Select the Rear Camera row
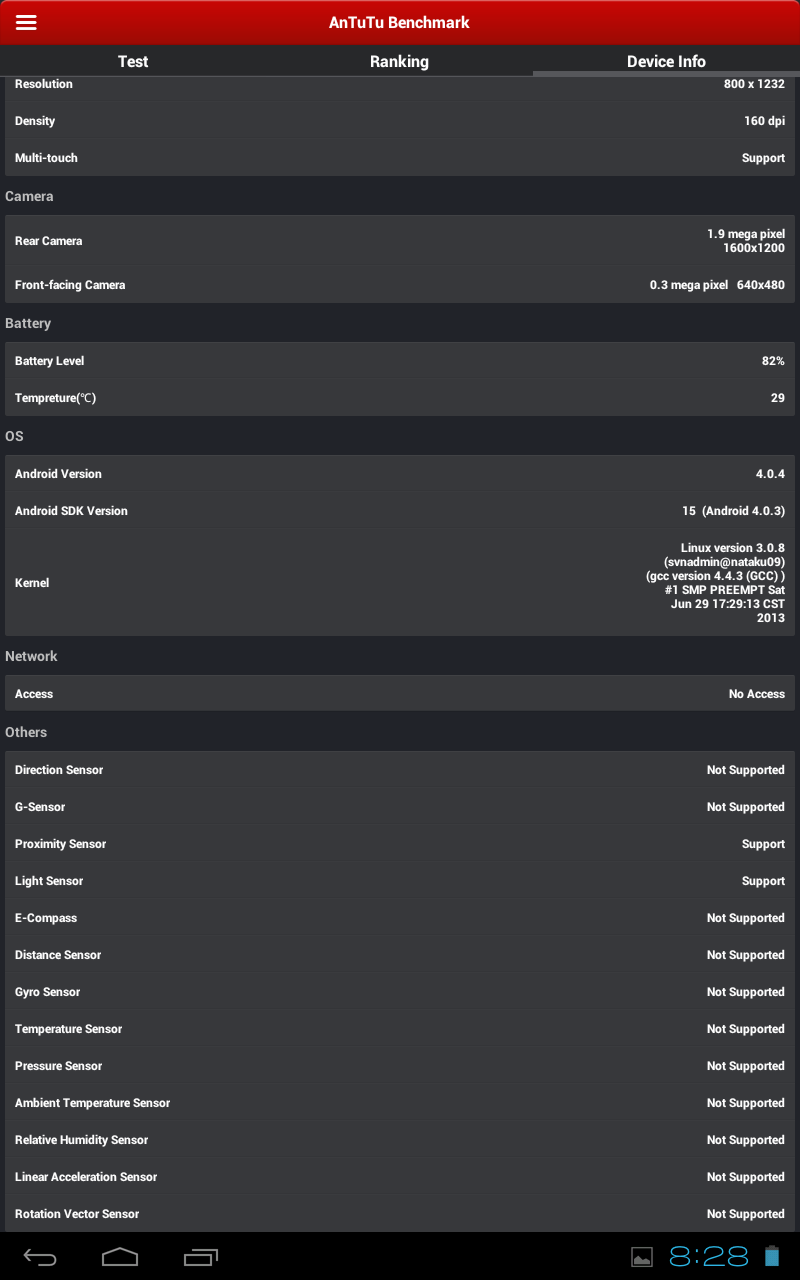The image size is (800, 1280). (400, 241)
